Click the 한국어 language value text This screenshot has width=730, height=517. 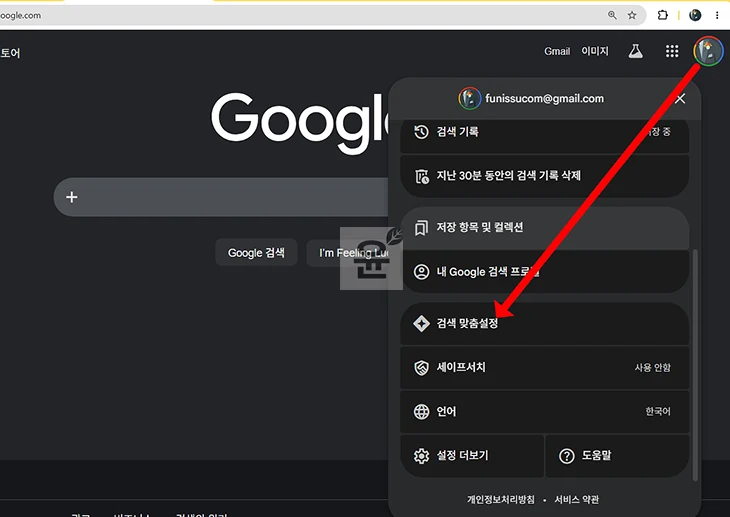pyautogui.click(x=658, y=411)
